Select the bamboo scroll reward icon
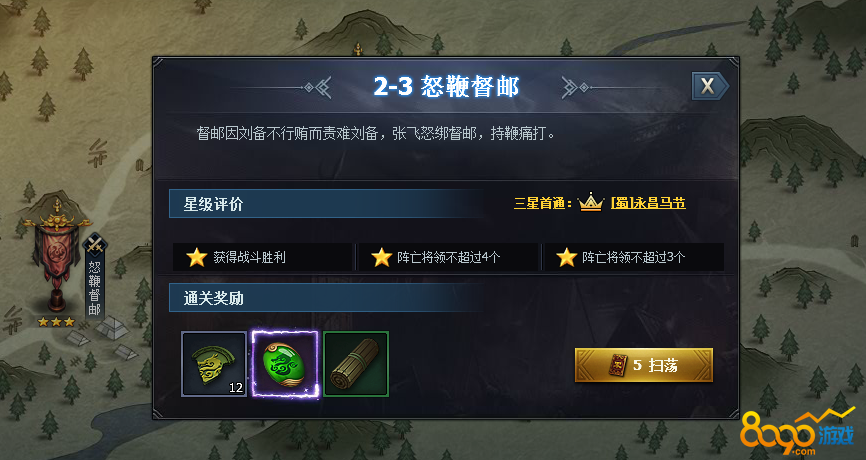 [356, 364]
